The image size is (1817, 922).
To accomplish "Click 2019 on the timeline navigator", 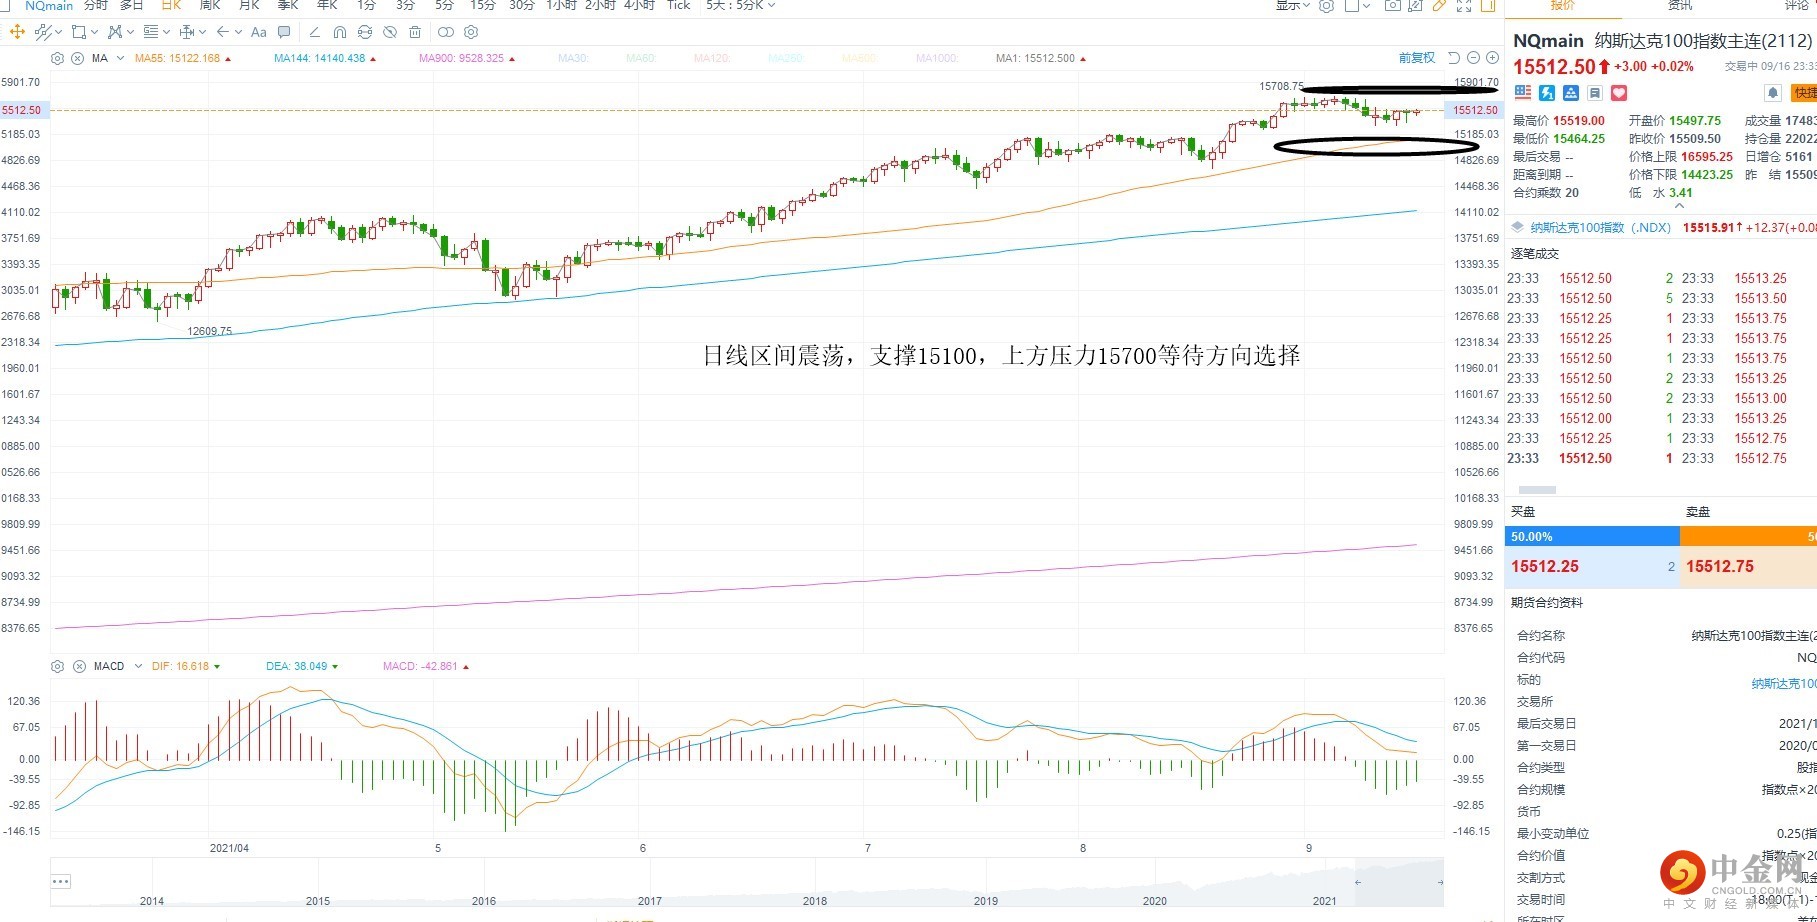I will 986,901.
